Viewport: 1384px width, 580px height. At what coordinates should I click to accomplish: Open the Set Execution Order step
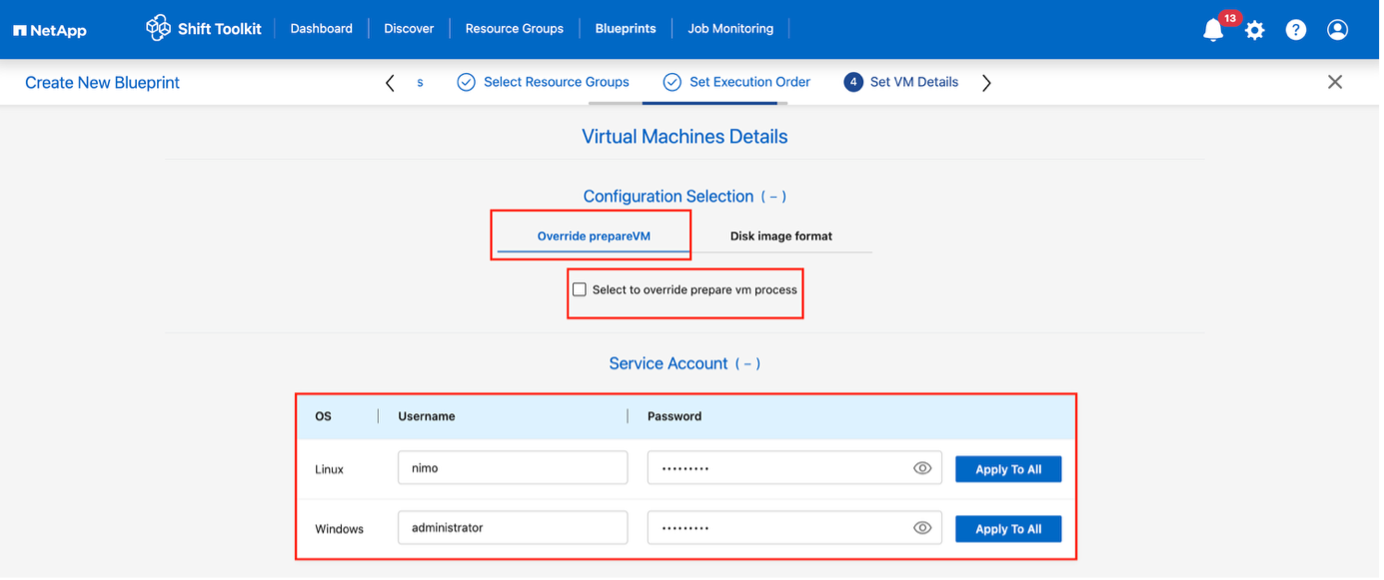[x=746, y=81]
